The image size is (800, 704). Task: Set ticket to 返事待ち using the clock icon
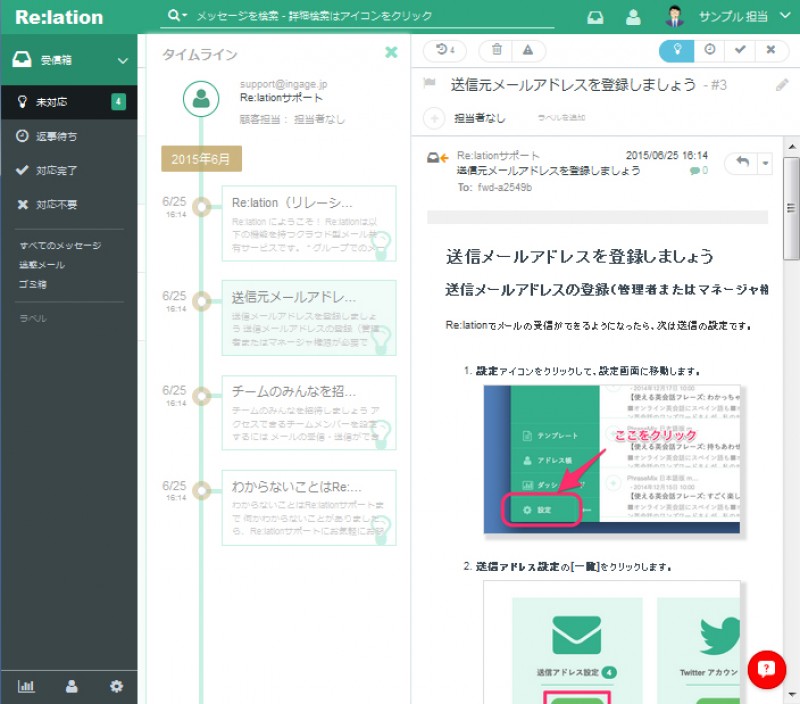pyautogui.click(x=709, y=50)
